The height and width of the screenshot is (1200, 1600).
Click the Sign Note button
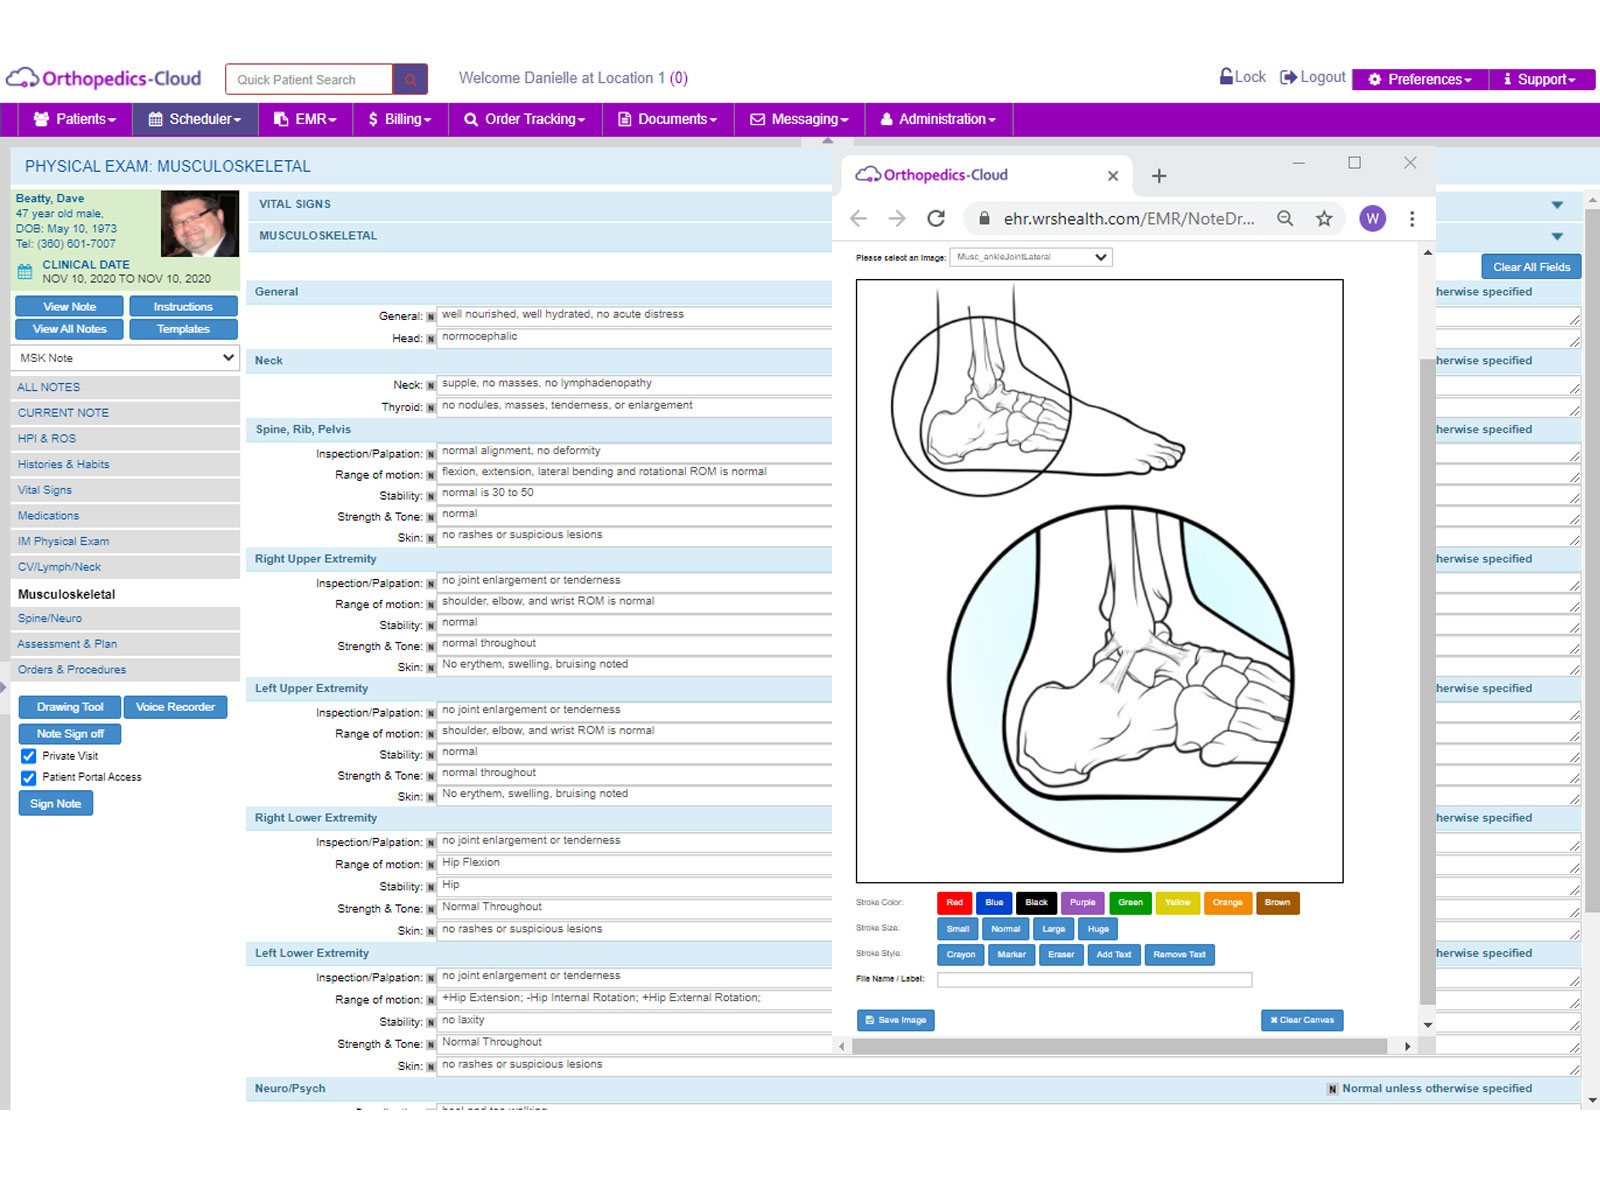[55, 804]
